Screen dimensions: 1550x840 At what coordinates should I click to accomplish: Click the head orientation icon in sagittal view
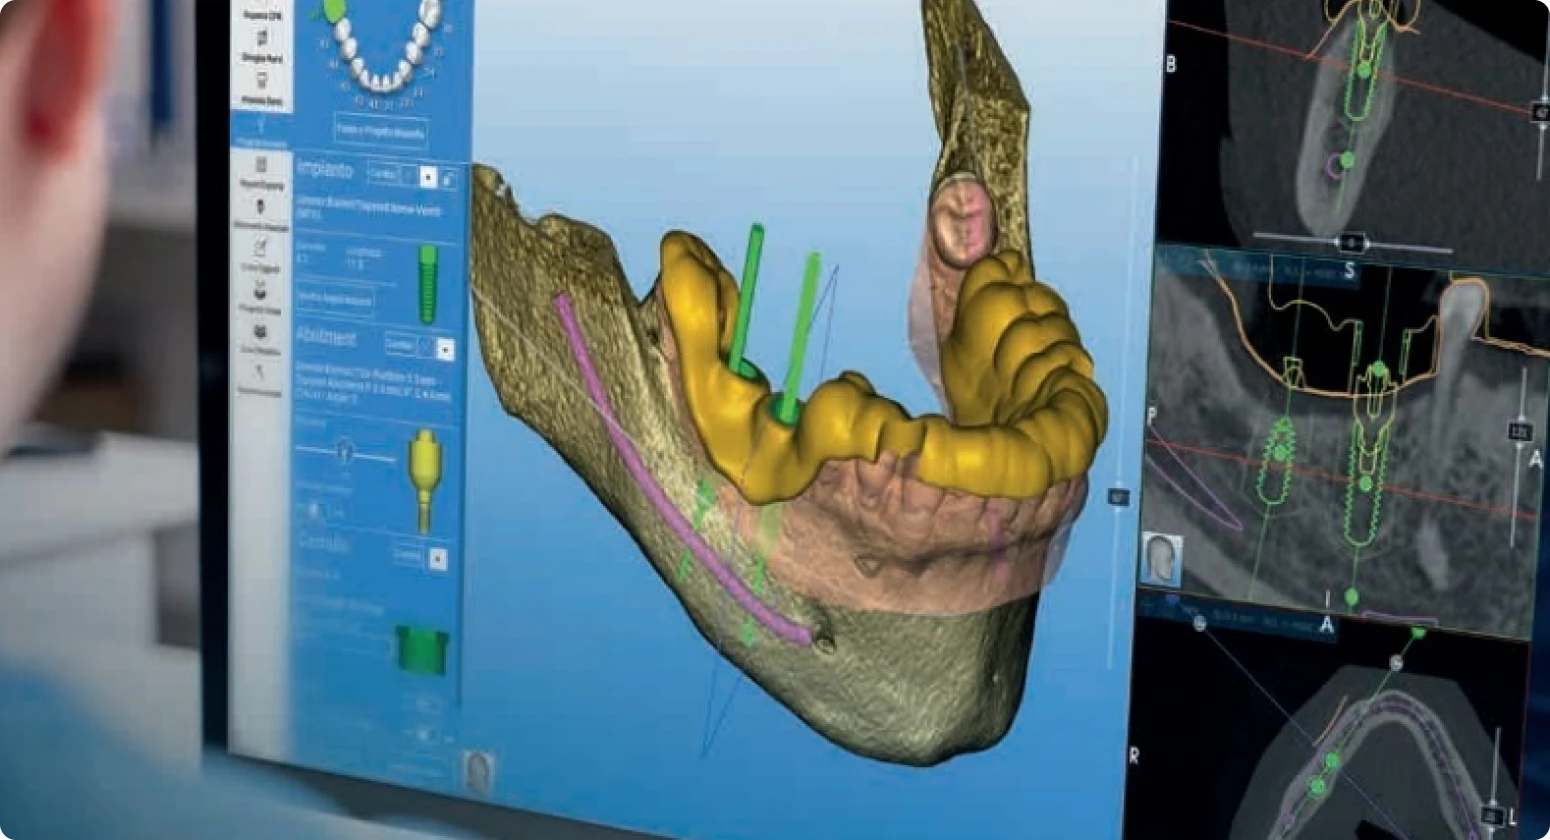(x=1162, y=559)
